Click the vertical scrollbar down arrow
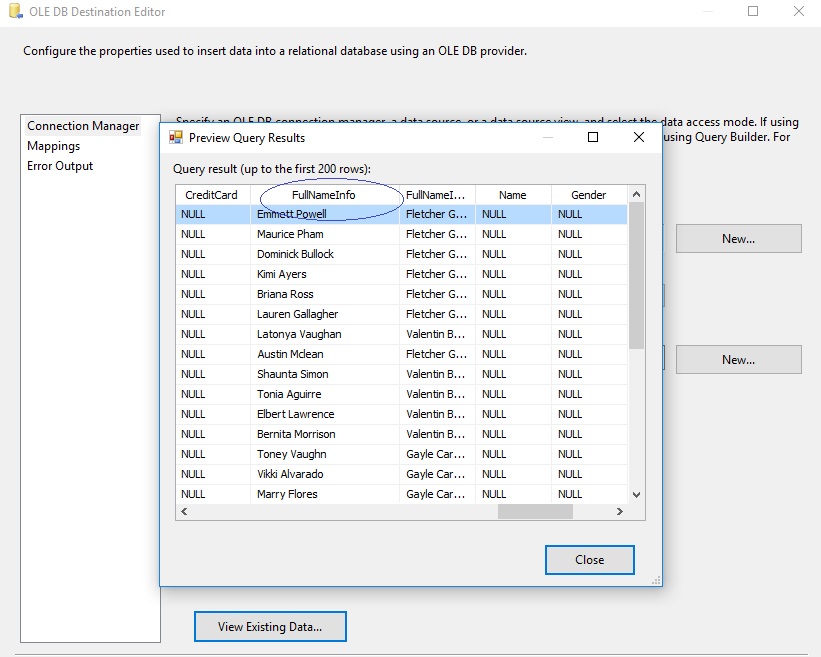Screen dimensions: 821x657 coord(636,495)
